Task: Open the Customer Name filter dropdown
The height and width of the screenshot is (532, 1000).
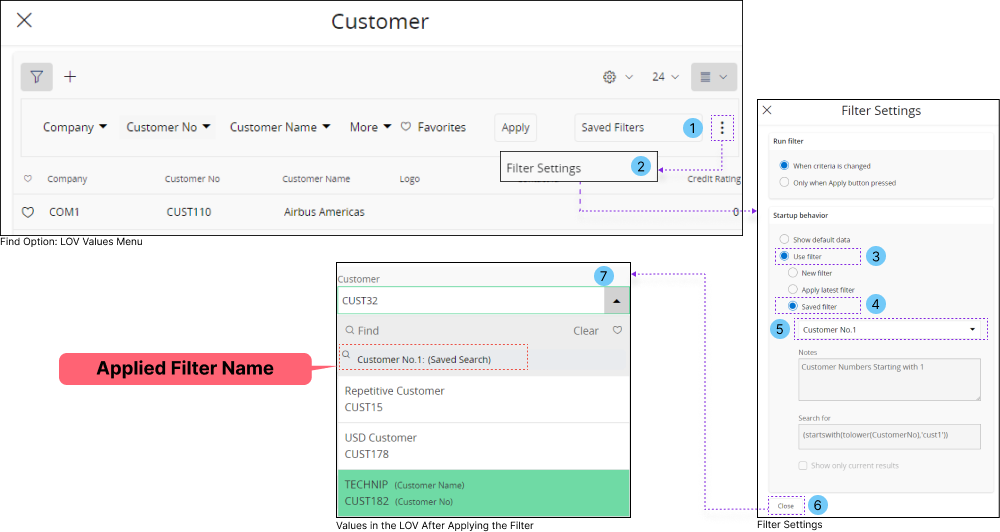Action: (x=280, y=127)
